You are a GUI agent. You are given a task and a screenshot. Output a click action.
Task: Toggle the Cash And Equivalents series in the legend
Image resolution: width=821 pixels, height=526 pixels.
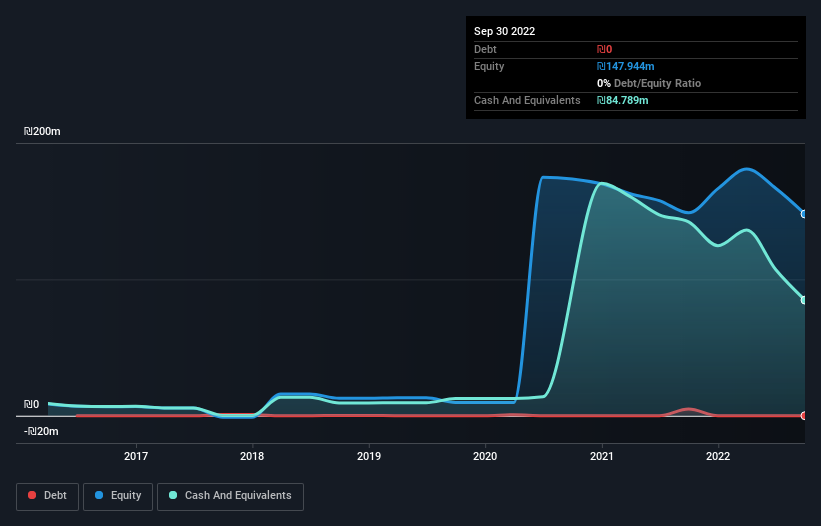click(230, 496)
